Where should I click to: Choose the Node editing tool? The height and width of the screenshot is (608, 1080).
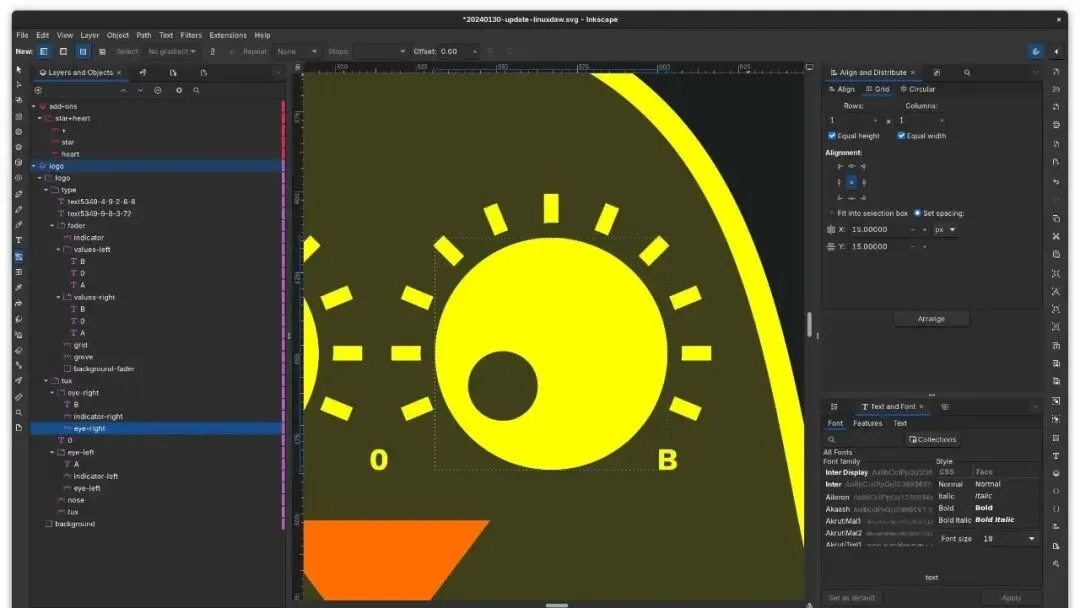pos(18,85)
